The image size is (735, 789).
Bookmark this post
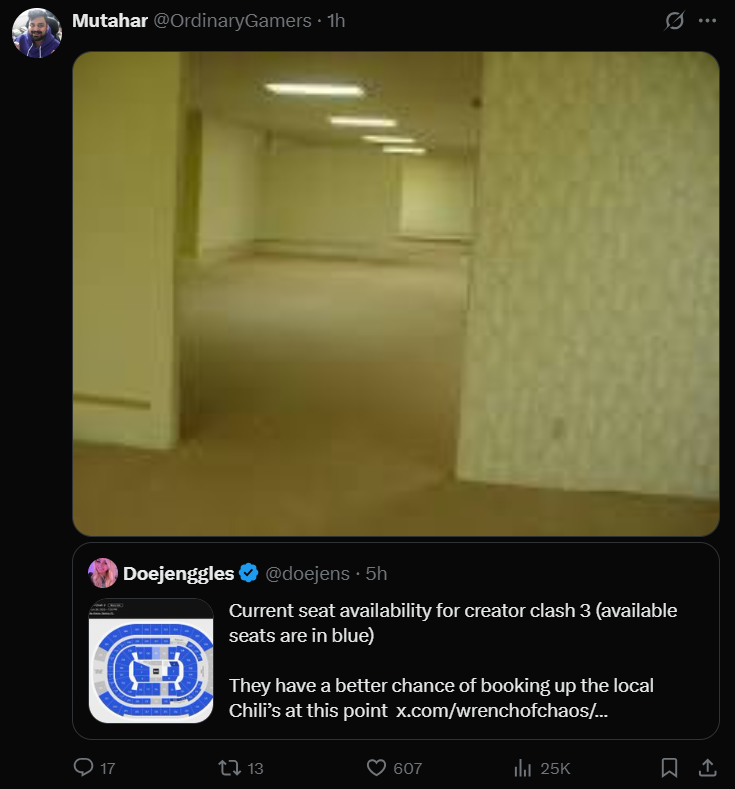(669, 768)
